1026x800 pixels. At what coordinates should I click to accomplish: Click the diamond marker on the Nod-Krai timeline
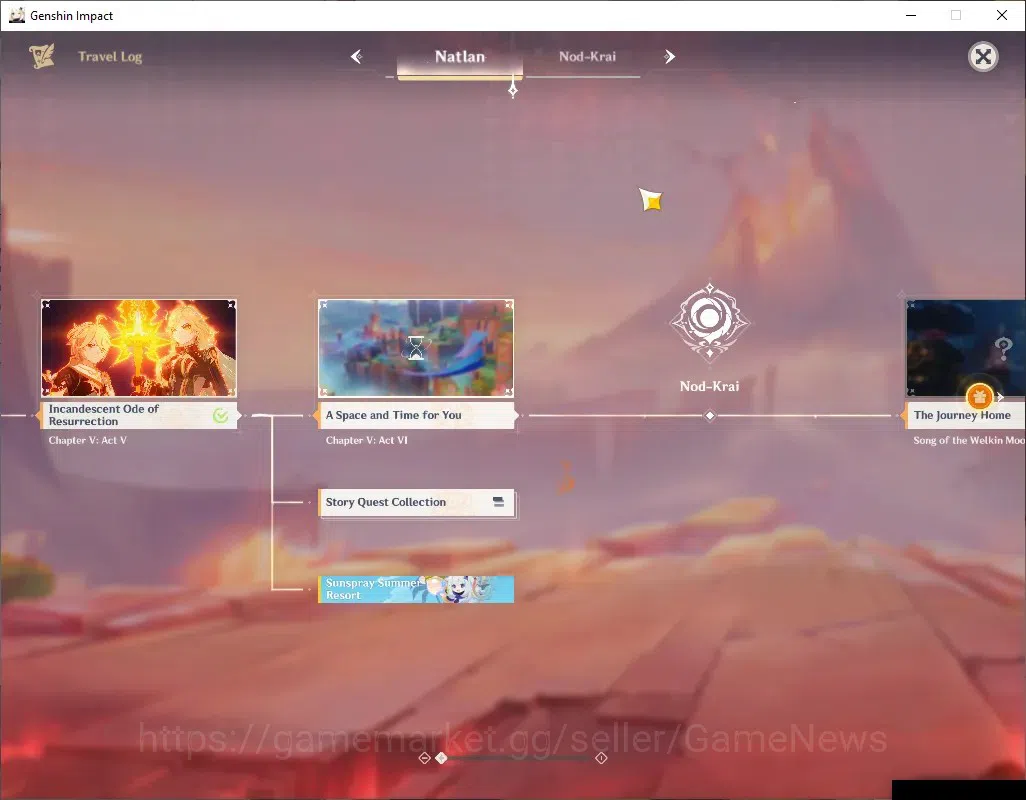coord(710,415)
